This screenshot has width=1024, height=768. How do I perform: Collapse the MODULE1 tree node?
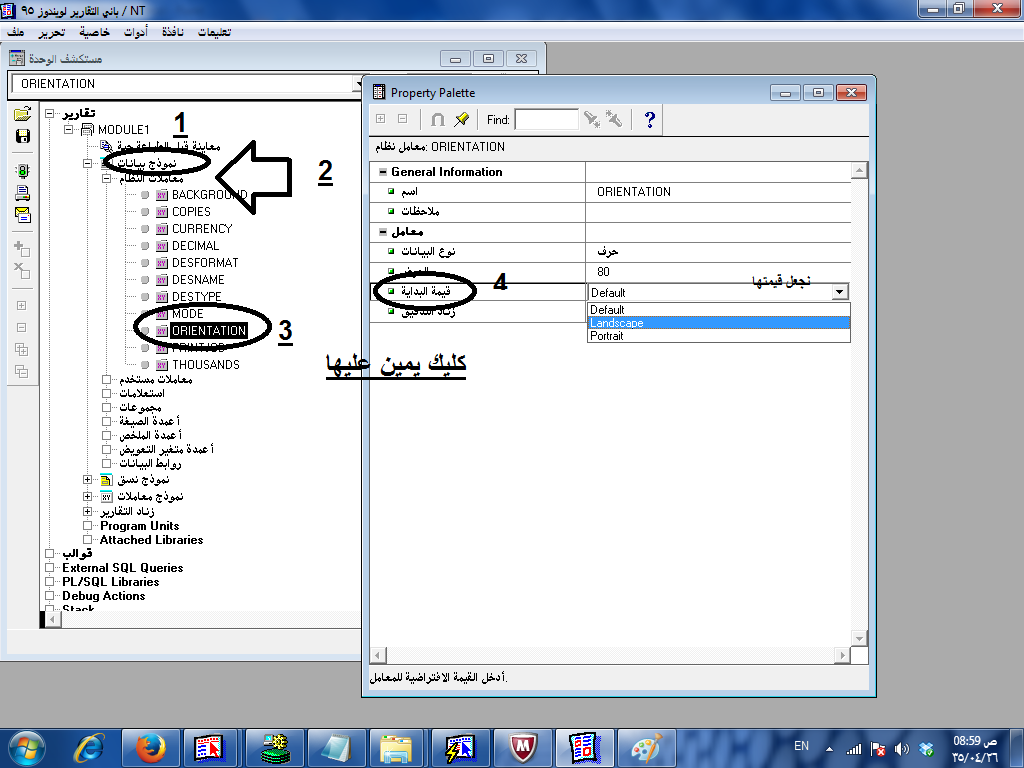coord(69,130)
